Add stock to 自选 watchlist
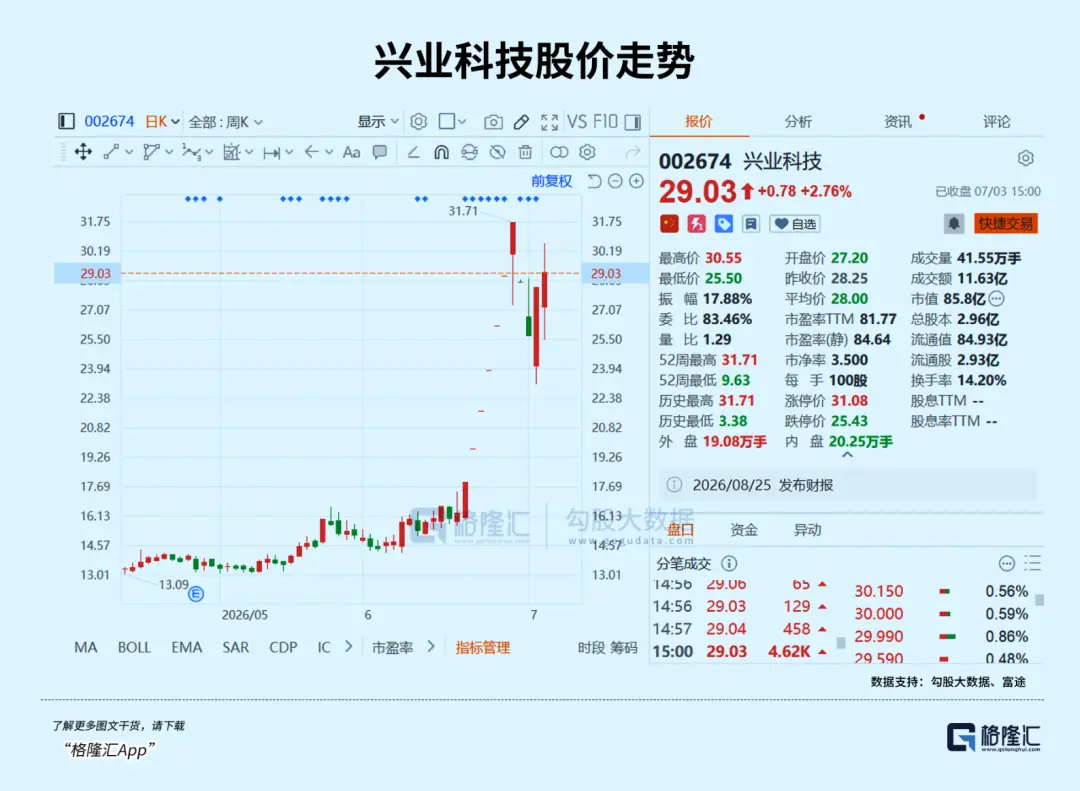 795,224
